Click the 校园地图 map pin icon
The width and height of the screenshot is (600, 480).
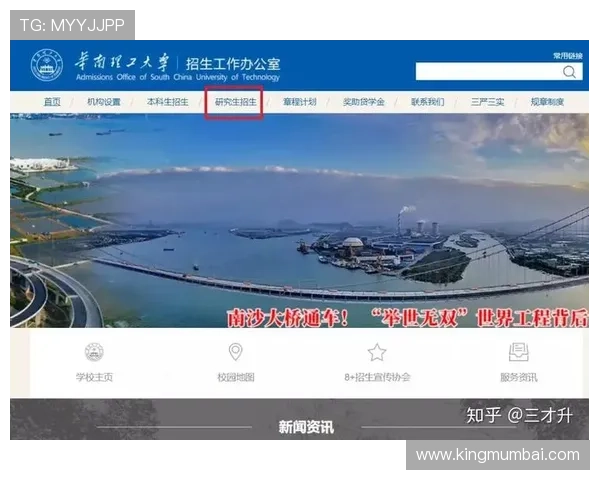[x=235, y=352]
